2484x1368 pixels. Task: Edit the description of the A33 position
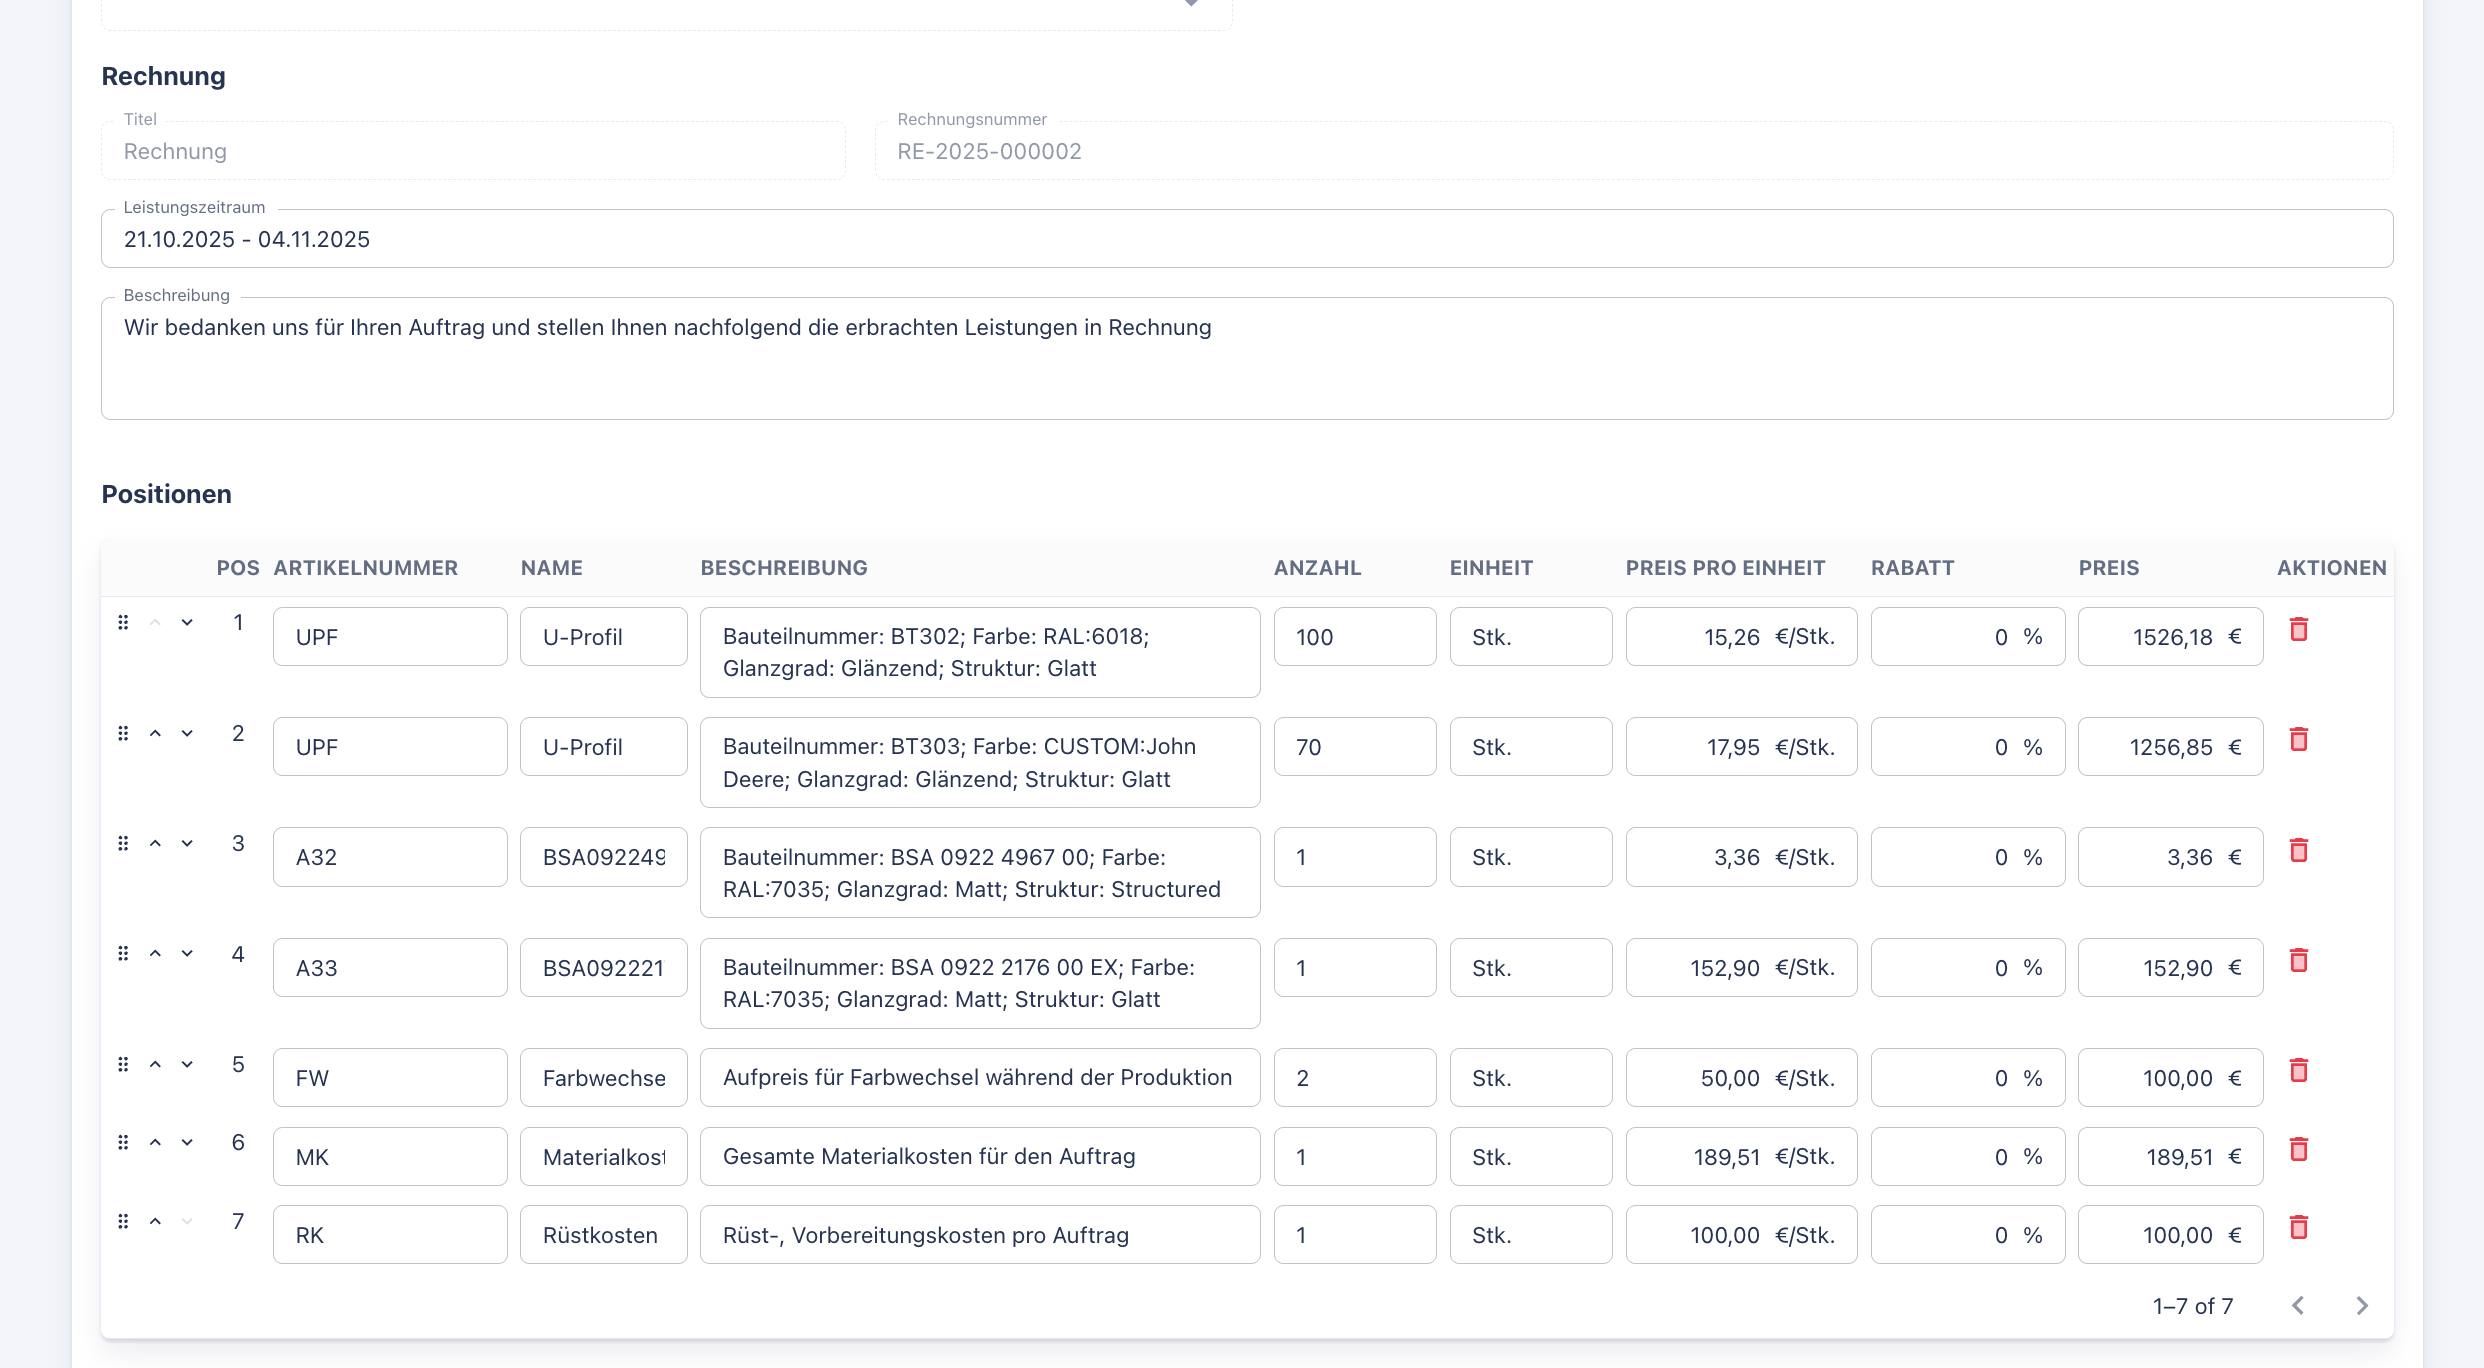point(979,983)
